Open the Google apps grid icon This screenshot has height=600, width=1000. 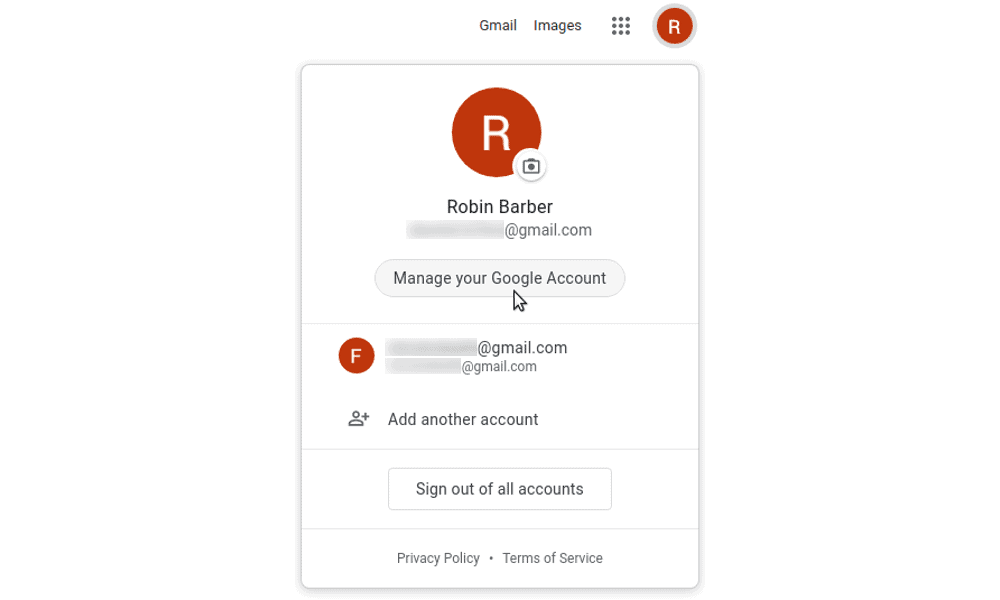pos(621,26)
